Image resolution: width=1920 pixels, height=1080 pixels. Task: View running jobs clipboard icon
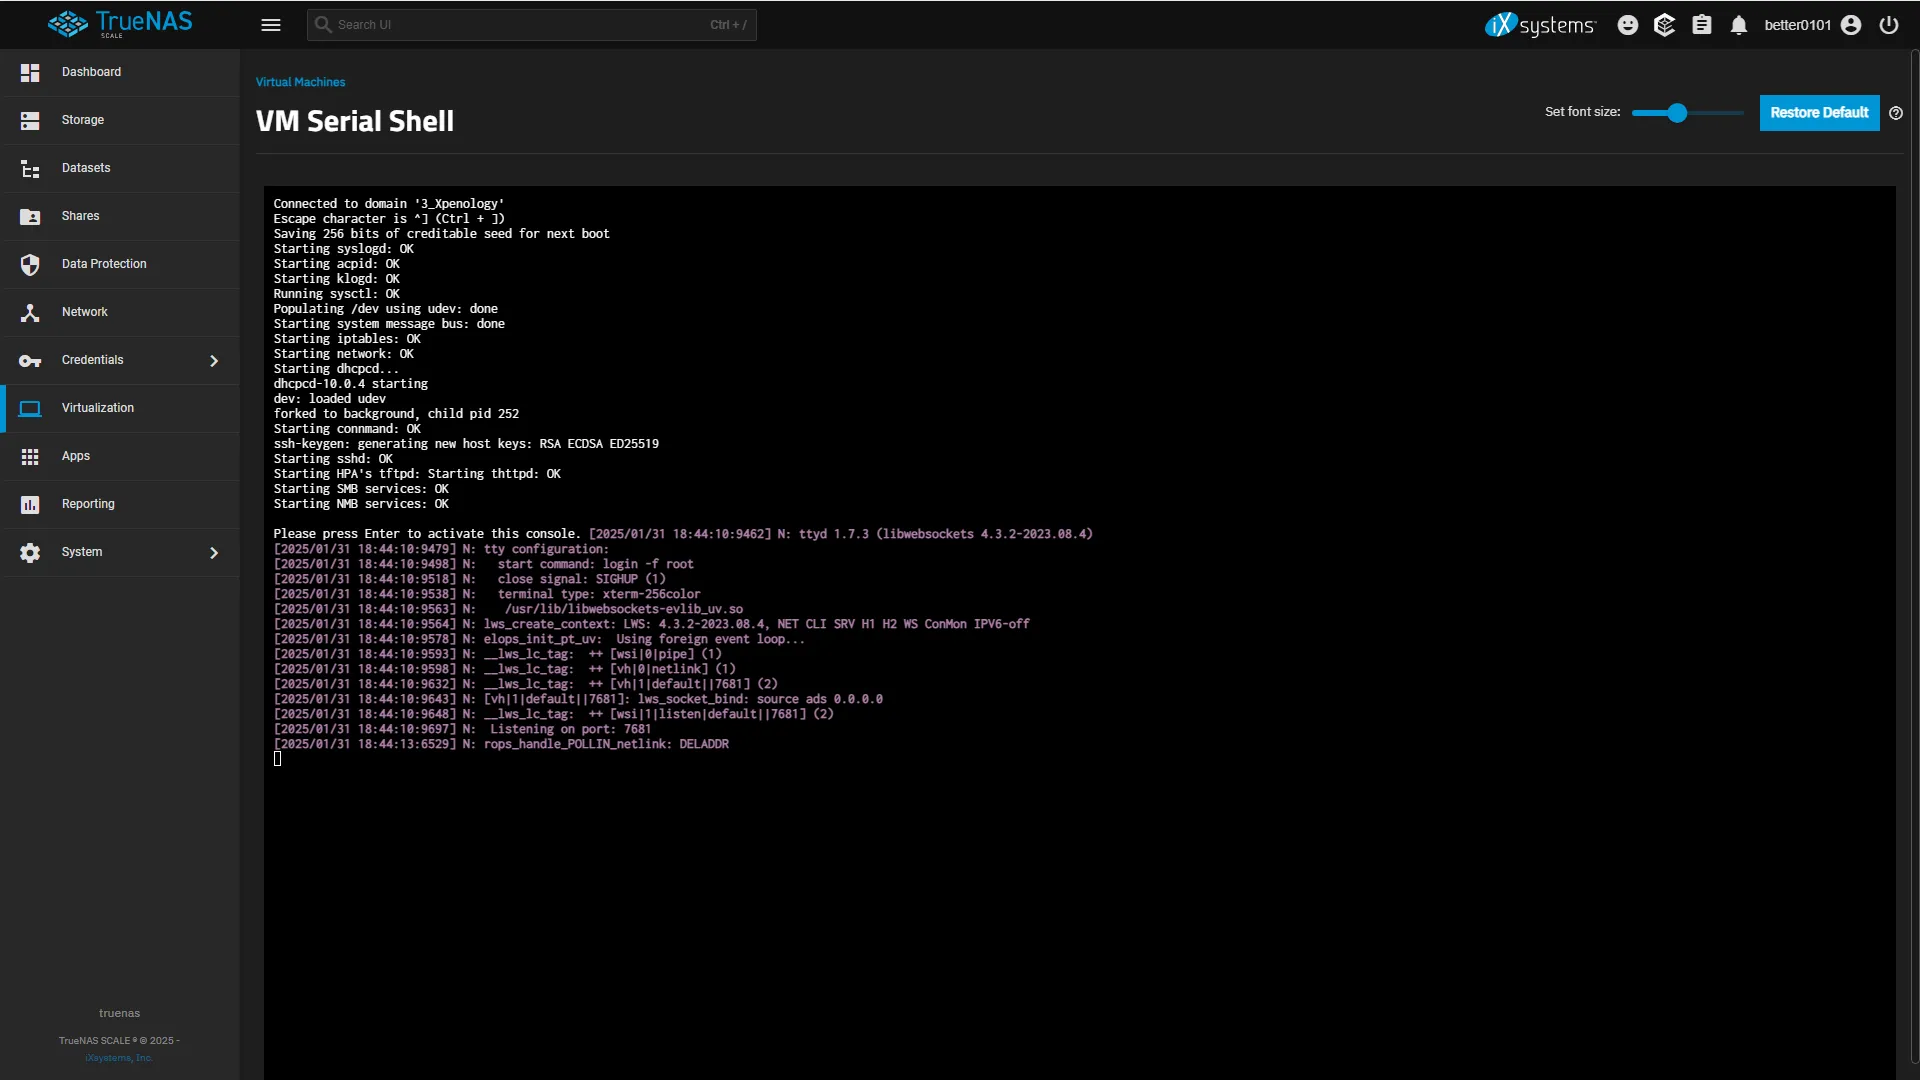1702,25
